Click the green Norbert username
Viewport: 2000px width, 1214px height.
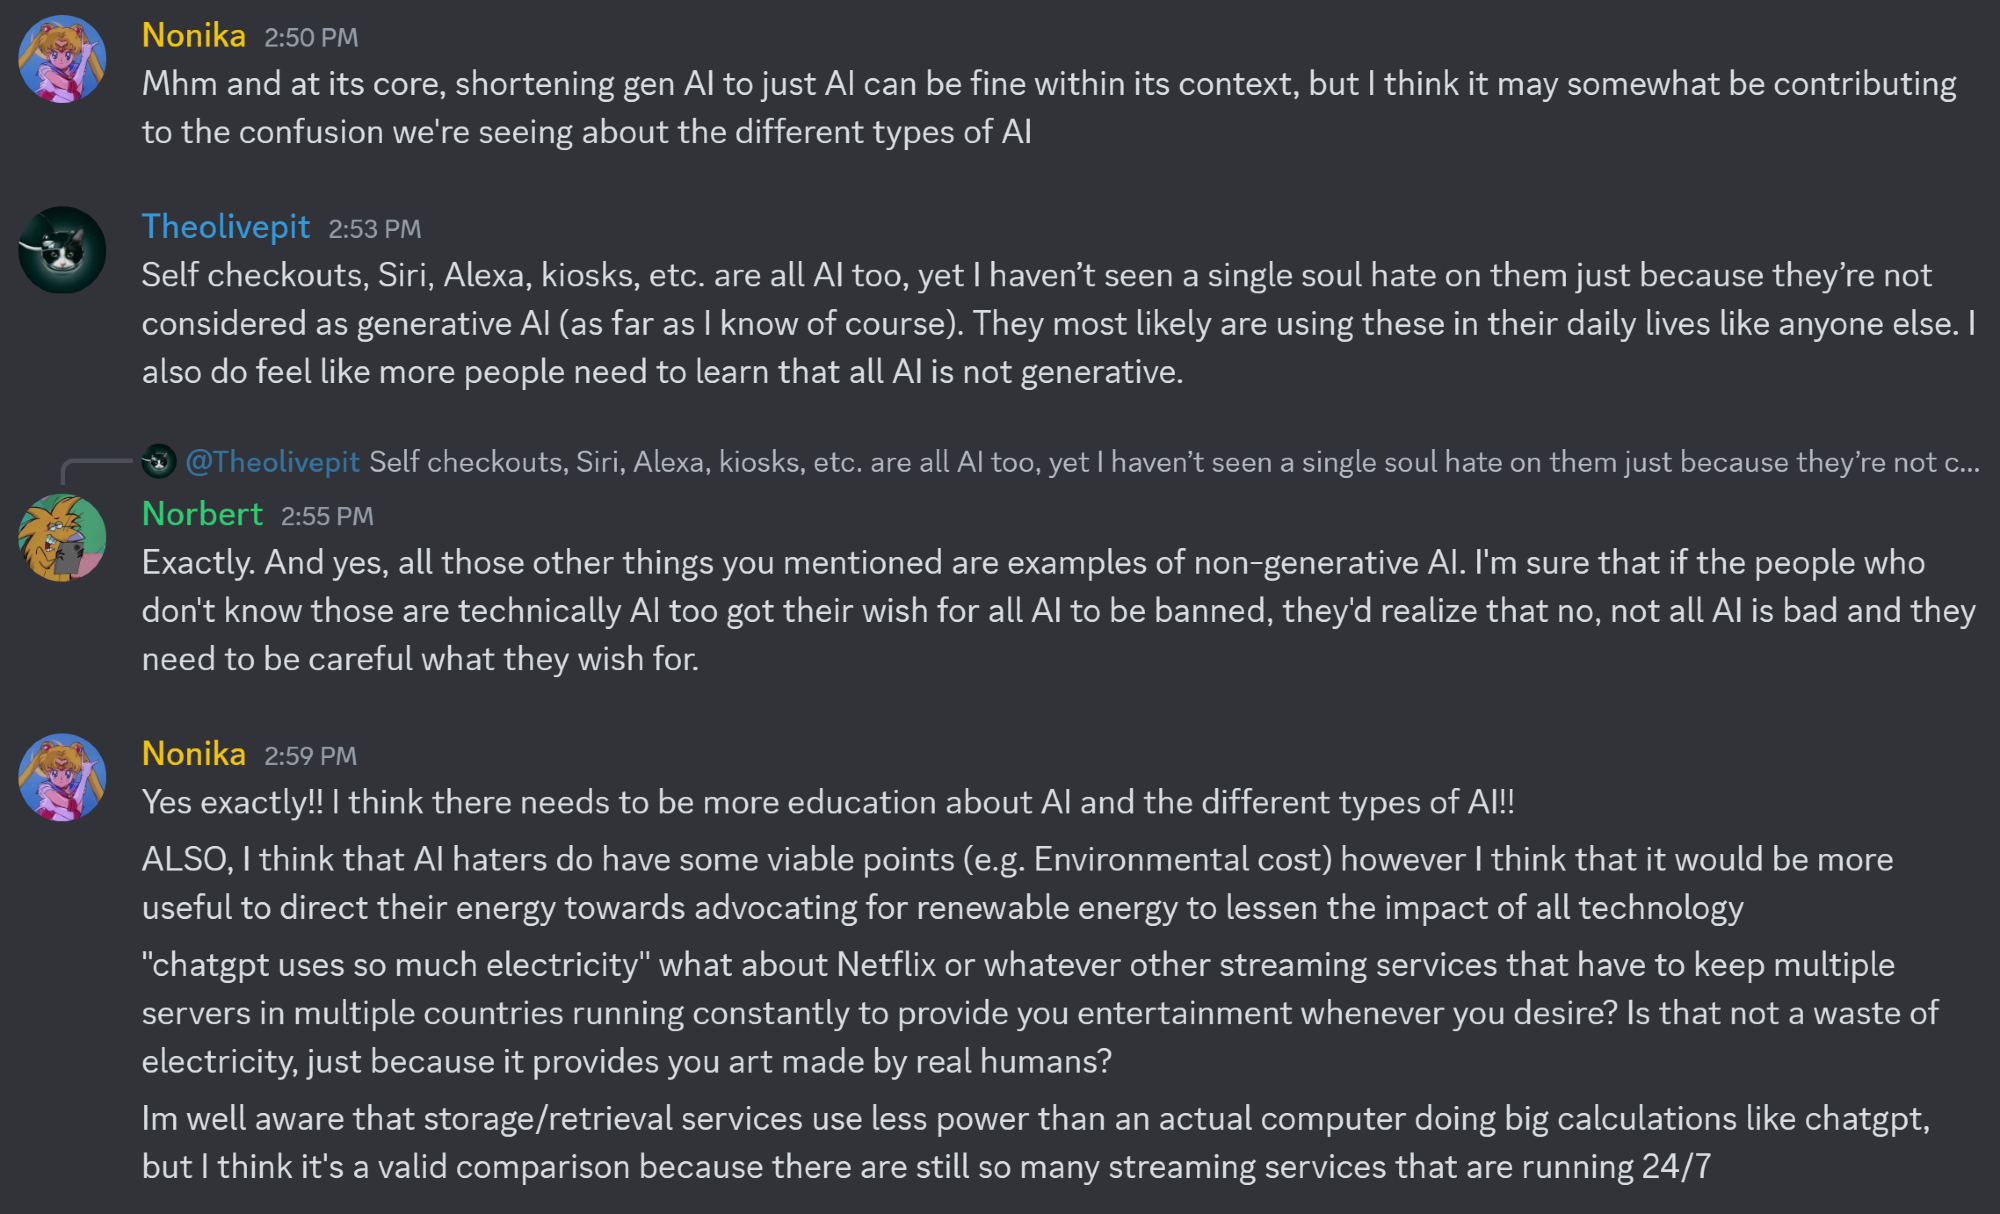pyautogui.click(x=202, y=514)
